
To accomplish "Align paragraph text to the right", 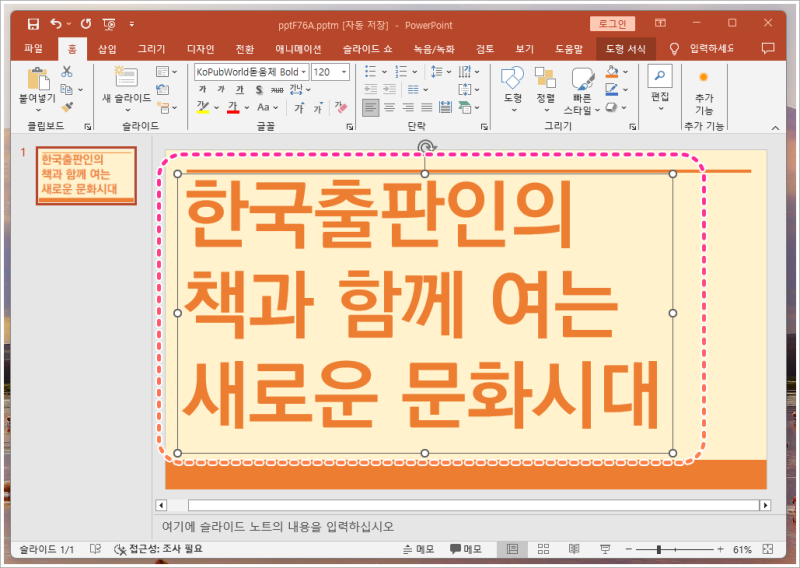I will [x=408, y=108].
